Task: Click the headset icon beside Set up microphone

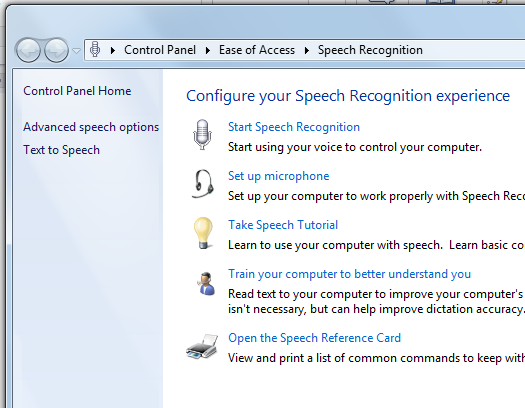Action: click(203, 184)
